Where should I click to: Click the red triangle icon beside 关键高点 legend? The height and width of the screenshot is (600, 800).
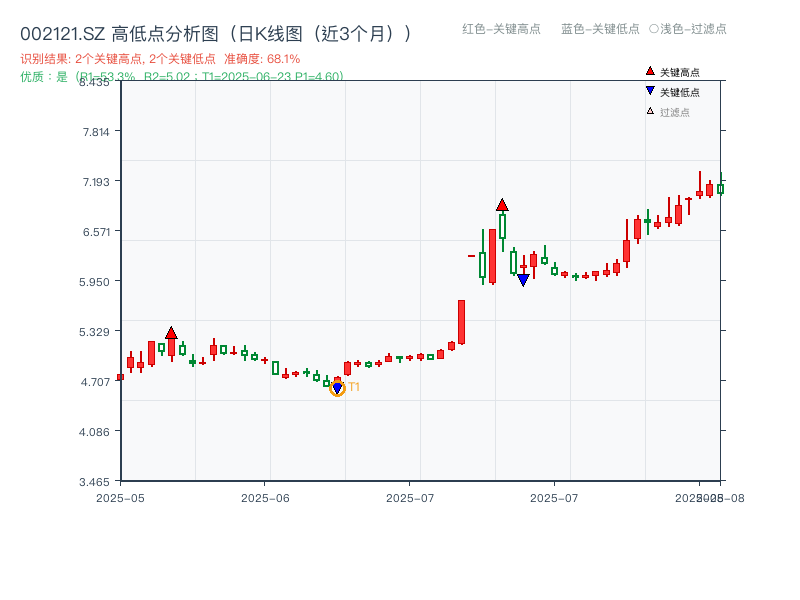click(650, 71)
